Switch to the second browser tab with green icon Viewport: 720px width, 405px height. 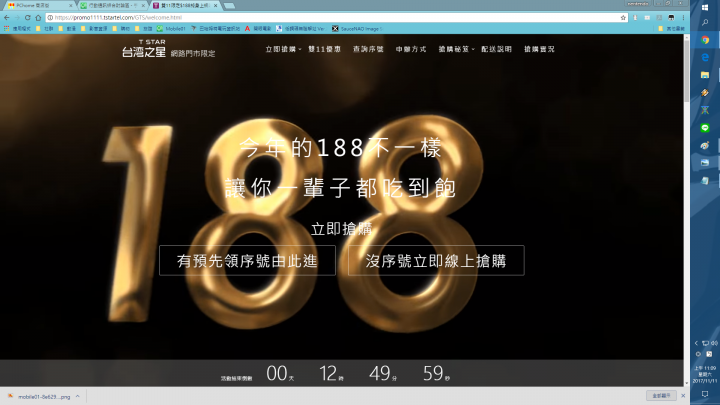point(113,6)
